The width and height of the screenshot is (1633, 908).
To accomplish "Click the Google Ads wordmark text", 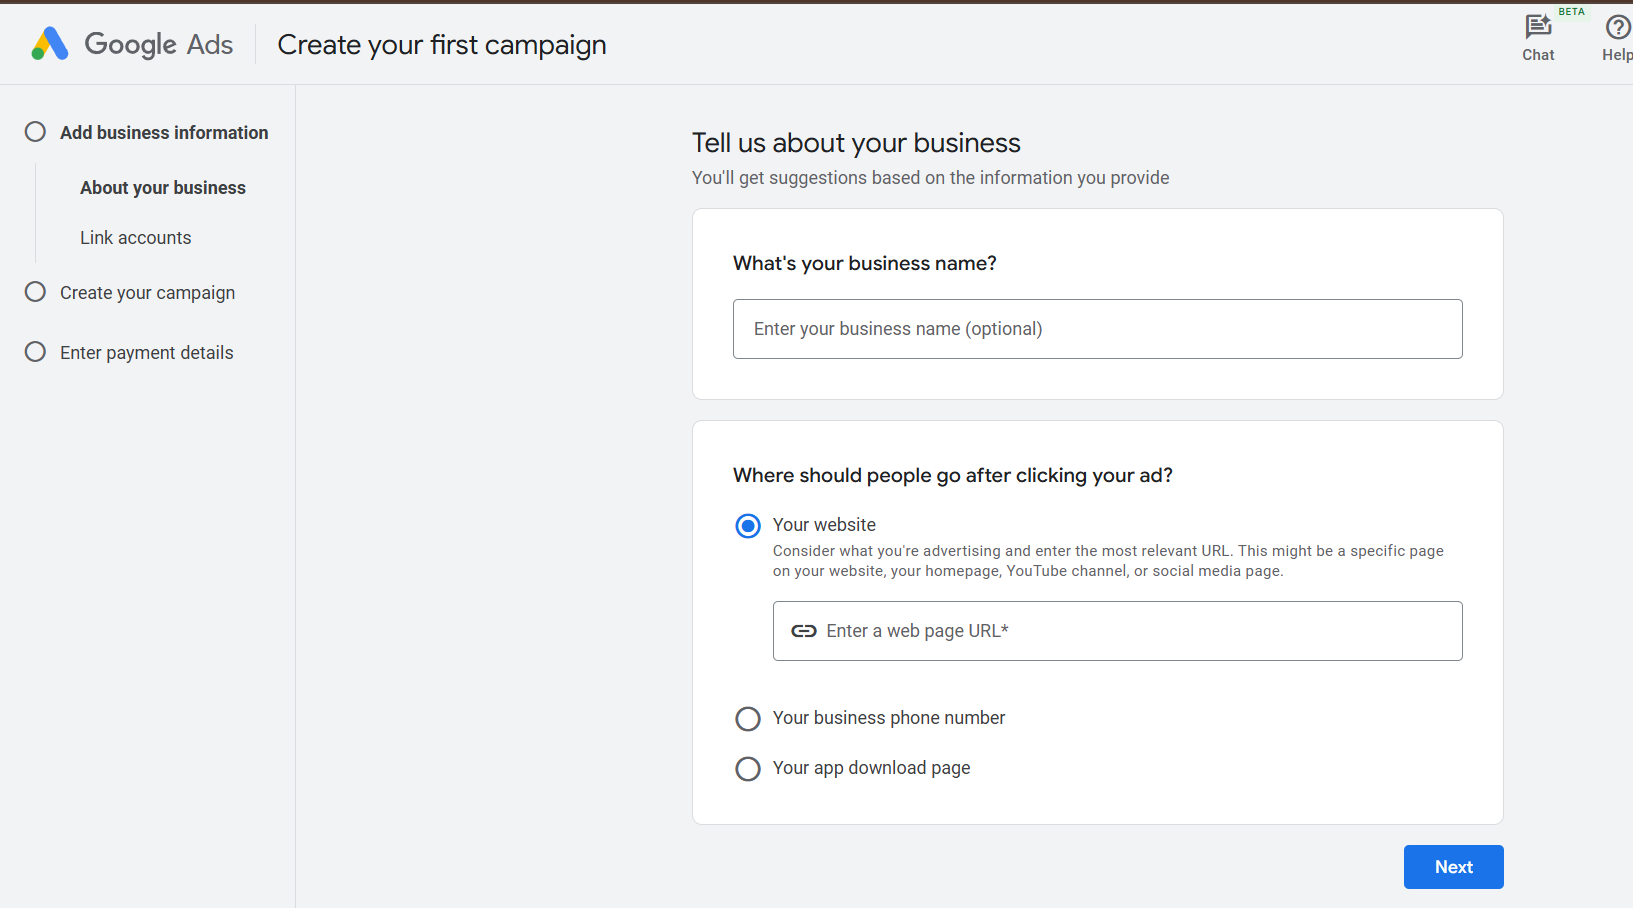I will pos(158,45).
